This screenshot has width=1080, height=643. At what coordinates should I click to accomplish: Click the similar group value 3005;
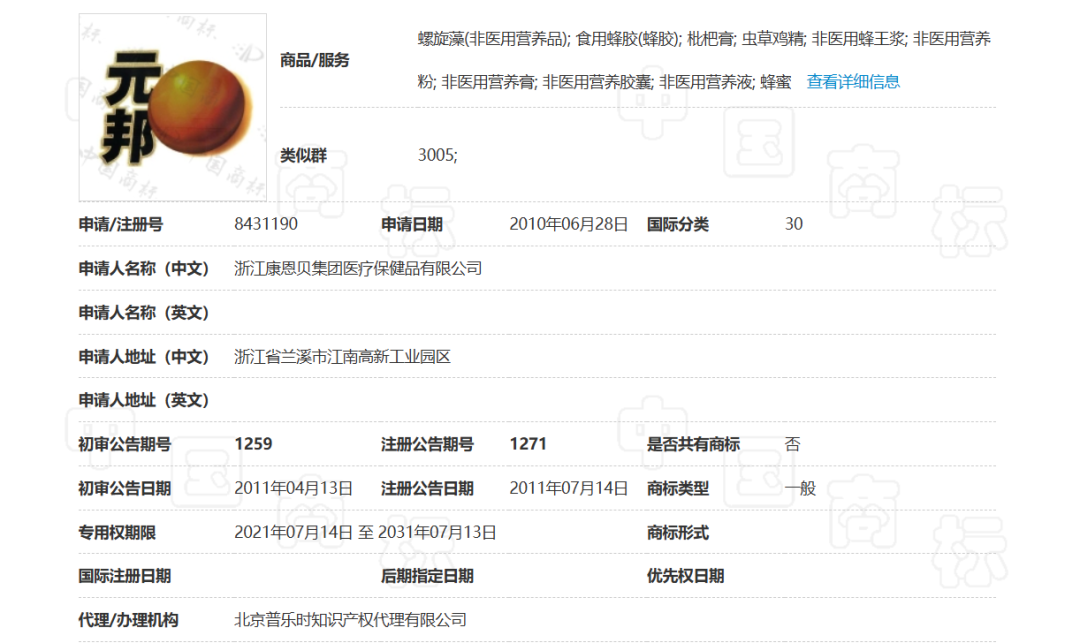pos(437,155)
